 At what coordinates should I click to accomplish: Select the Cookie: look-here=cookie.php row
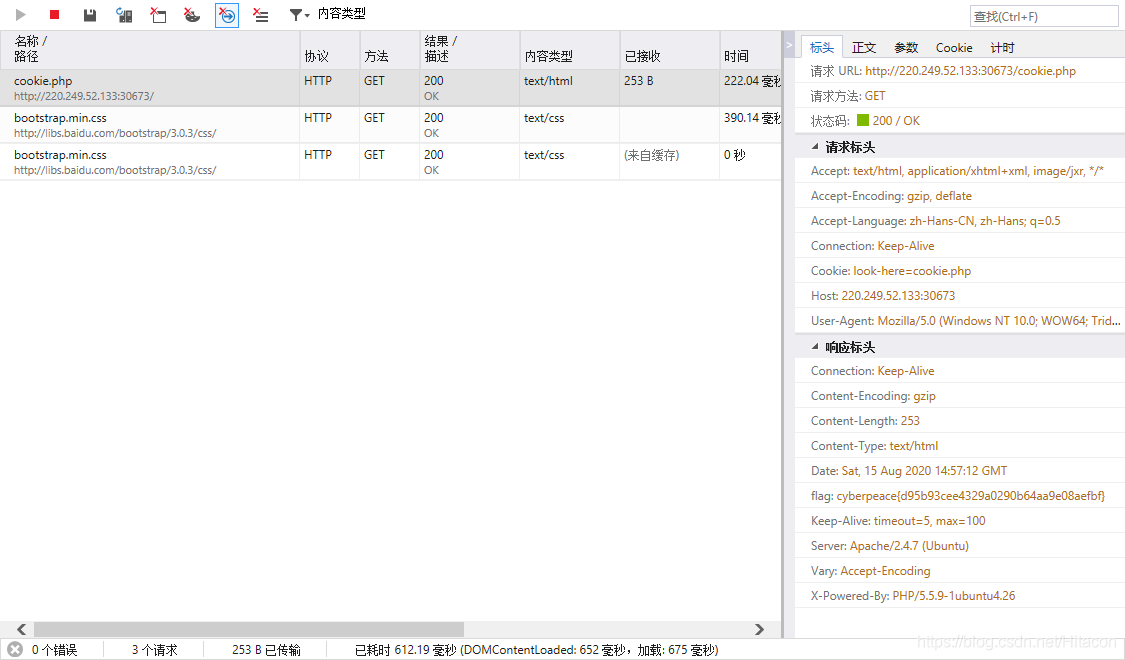(960, 271)
